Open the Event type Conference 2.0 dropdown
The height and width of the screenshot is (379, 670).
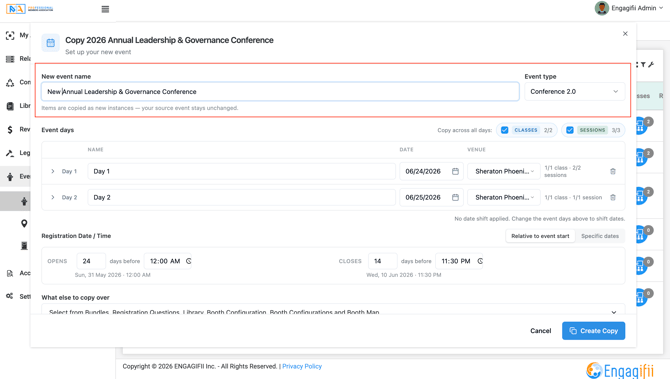(574, 91)
